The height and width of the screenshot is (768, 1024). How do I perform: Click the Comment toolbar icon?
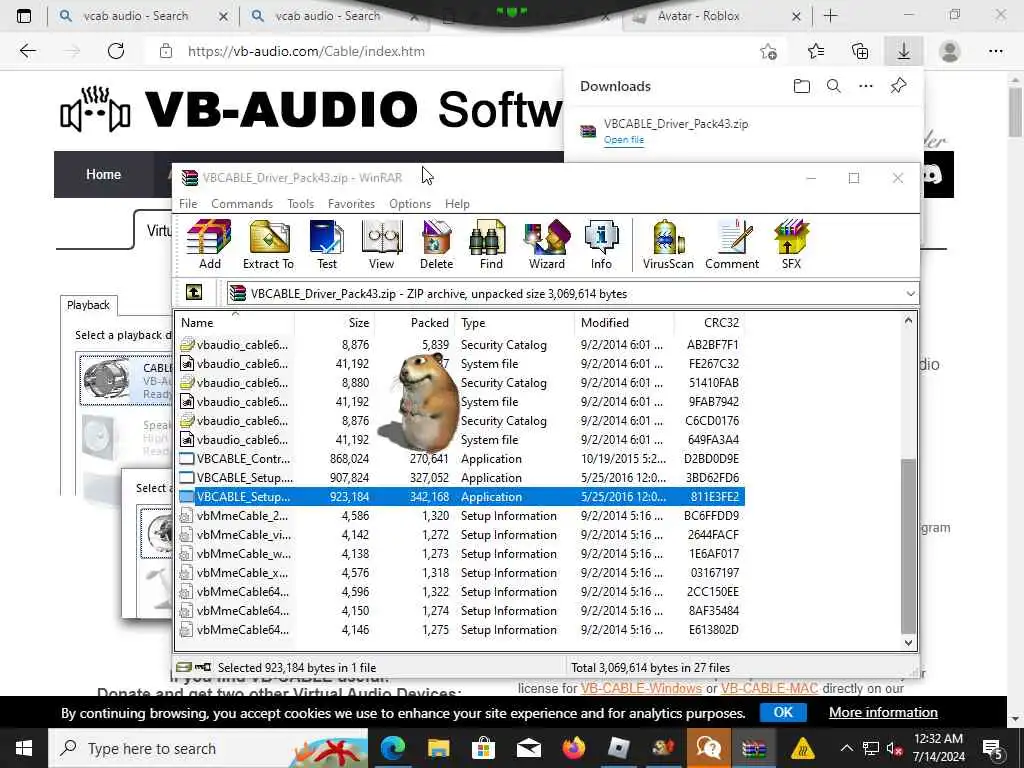[732, 244]
